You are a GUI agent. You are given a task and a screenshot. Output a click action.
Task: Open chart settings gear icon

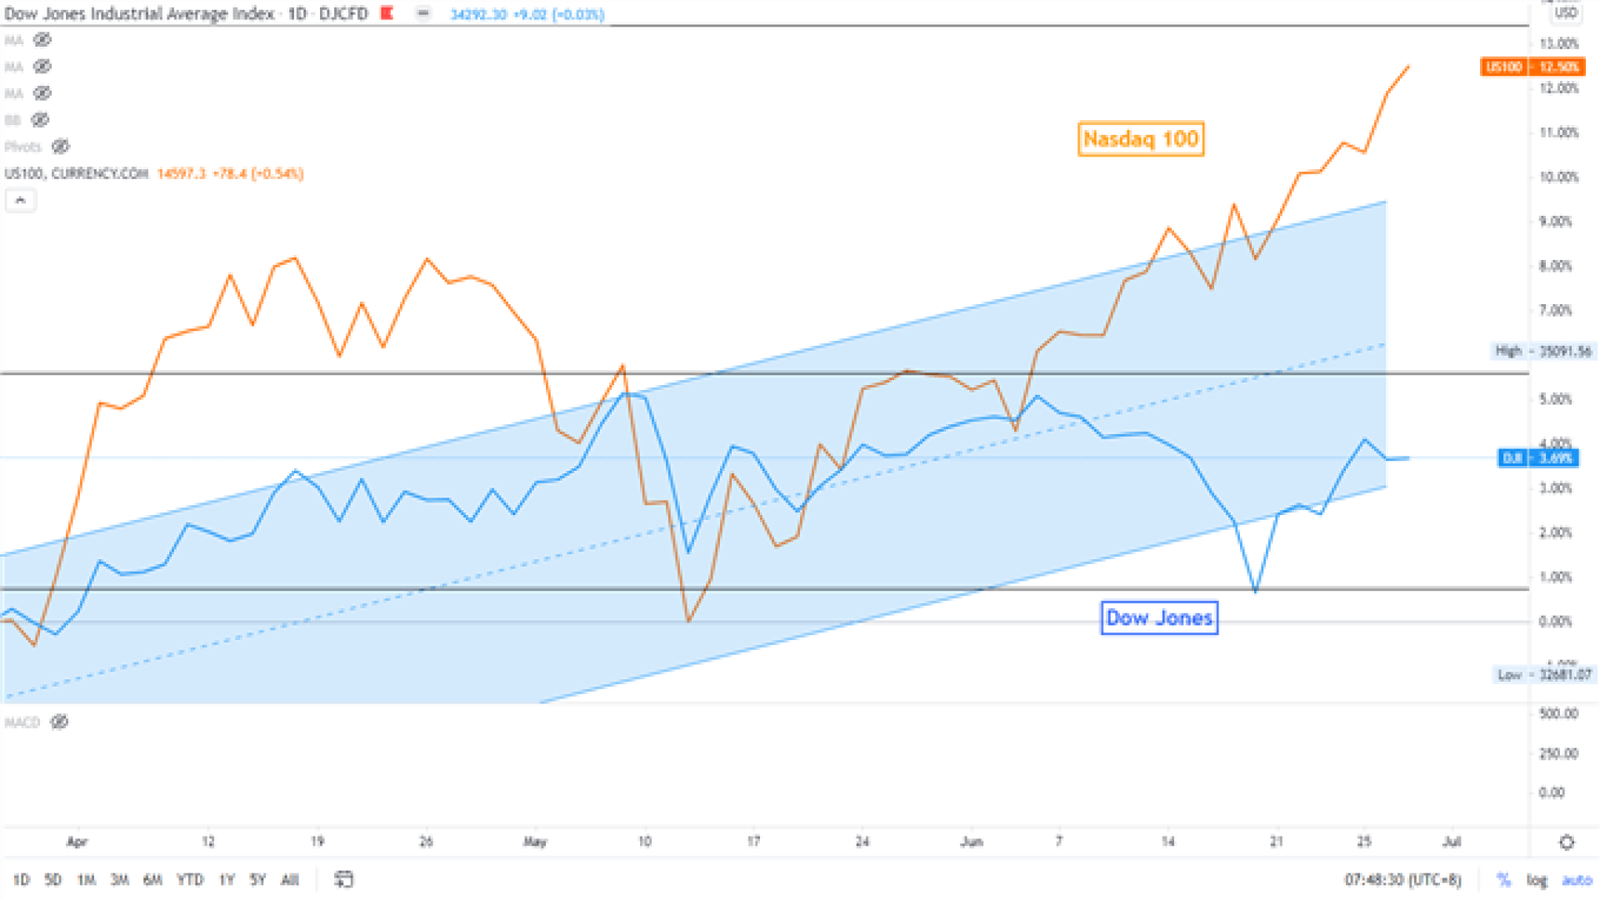(1567, 842)
